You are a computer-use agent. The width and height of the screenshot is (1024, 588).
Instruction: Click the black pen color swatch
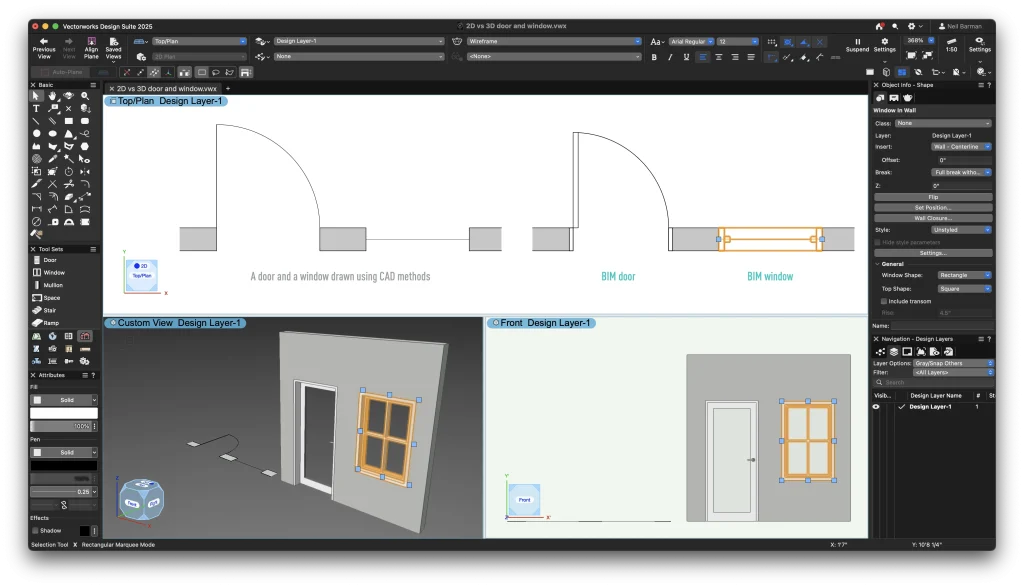click(64, 465)
